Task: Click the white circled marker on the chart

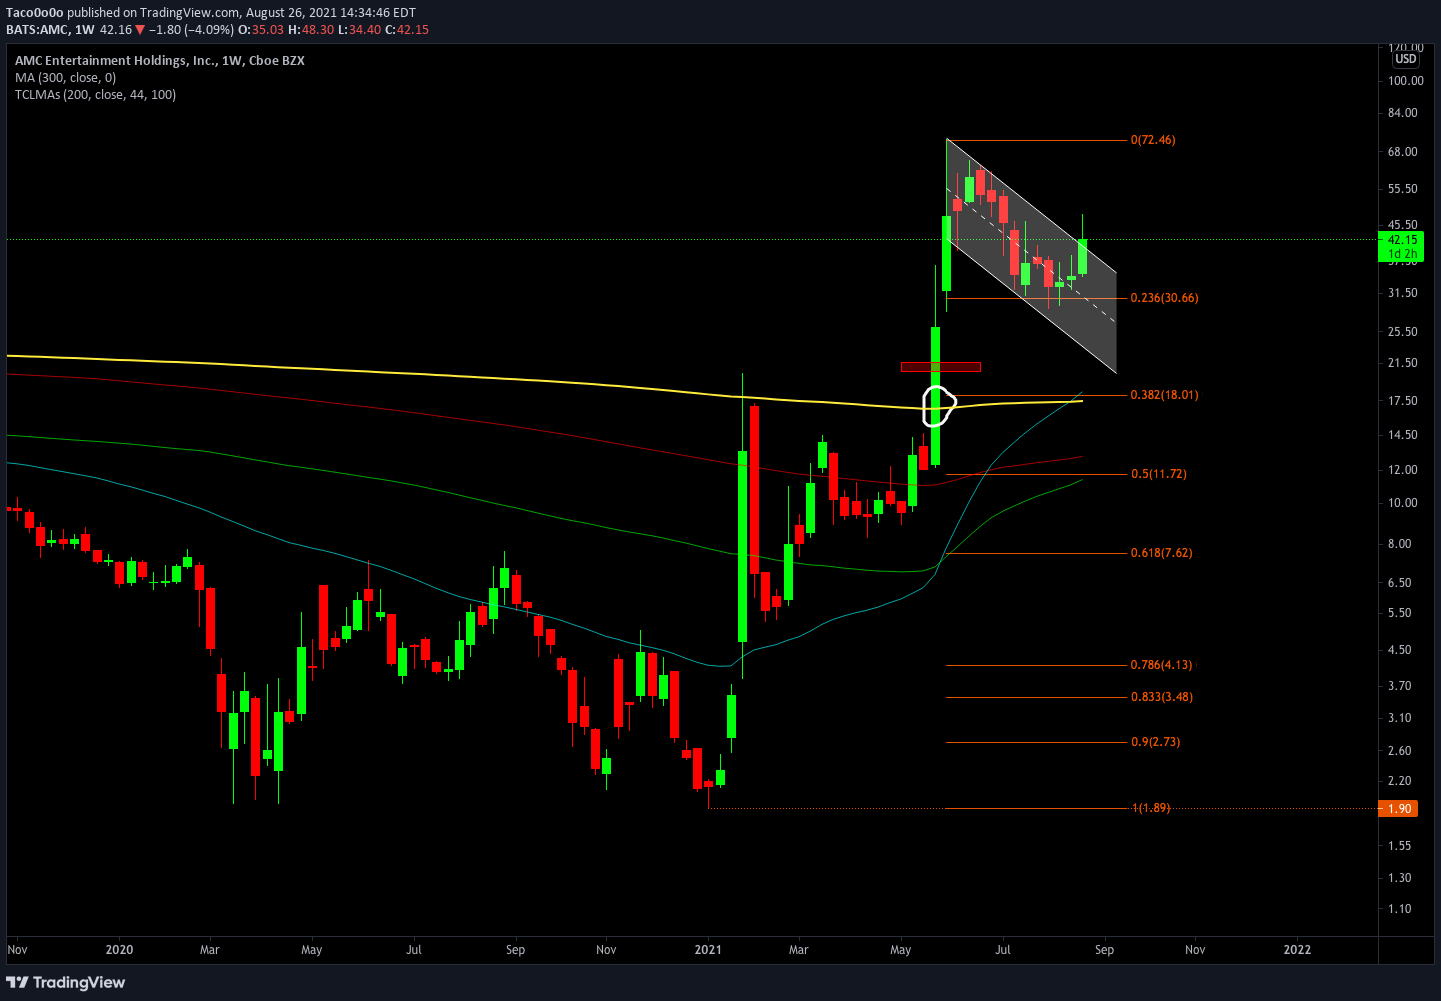Action: pos(938,405)
